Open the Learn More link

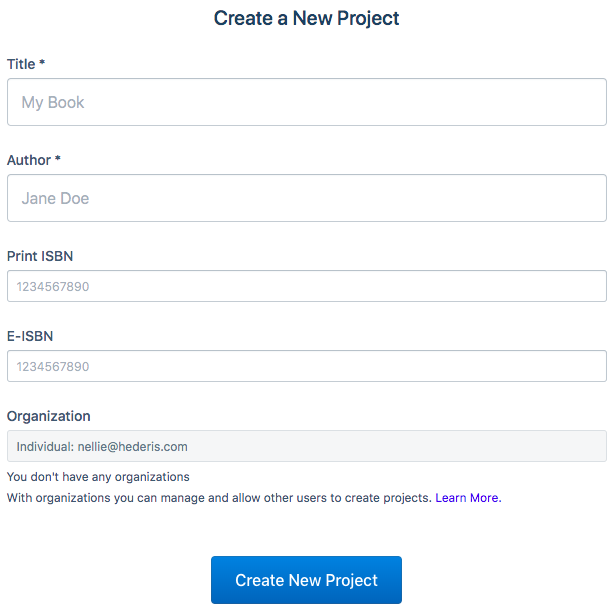[x=468, y=498]
